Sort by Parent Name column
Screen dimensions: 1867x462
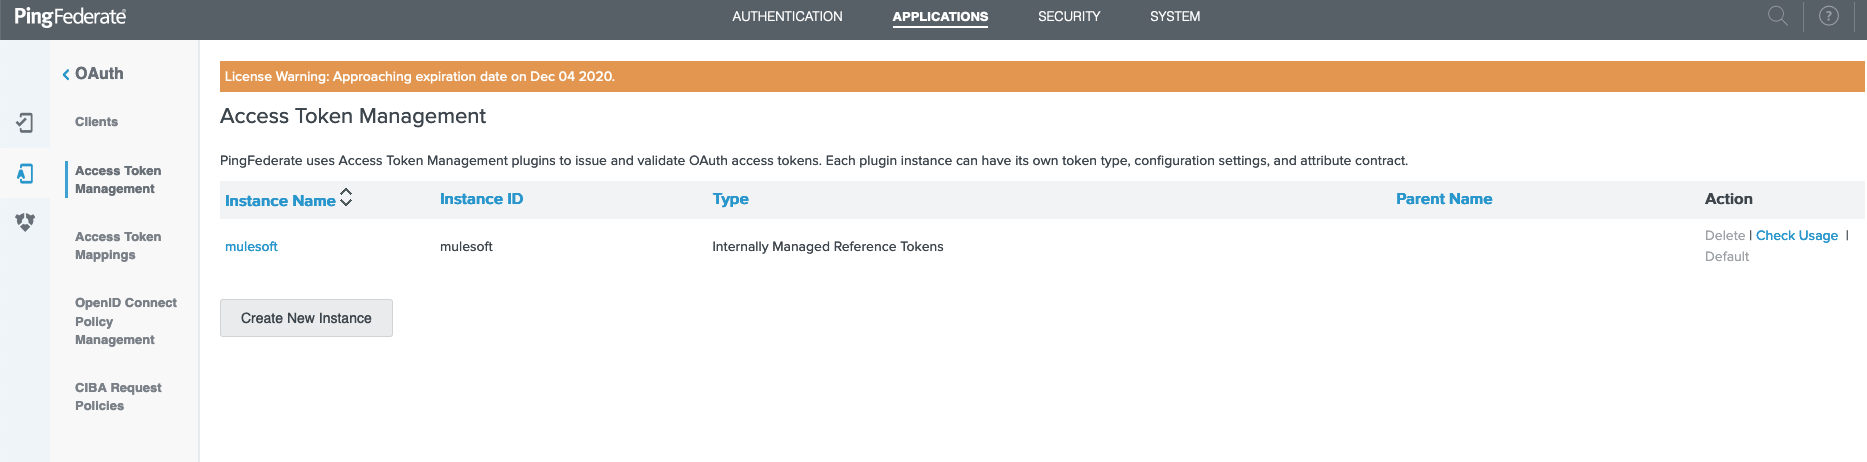1443,199
